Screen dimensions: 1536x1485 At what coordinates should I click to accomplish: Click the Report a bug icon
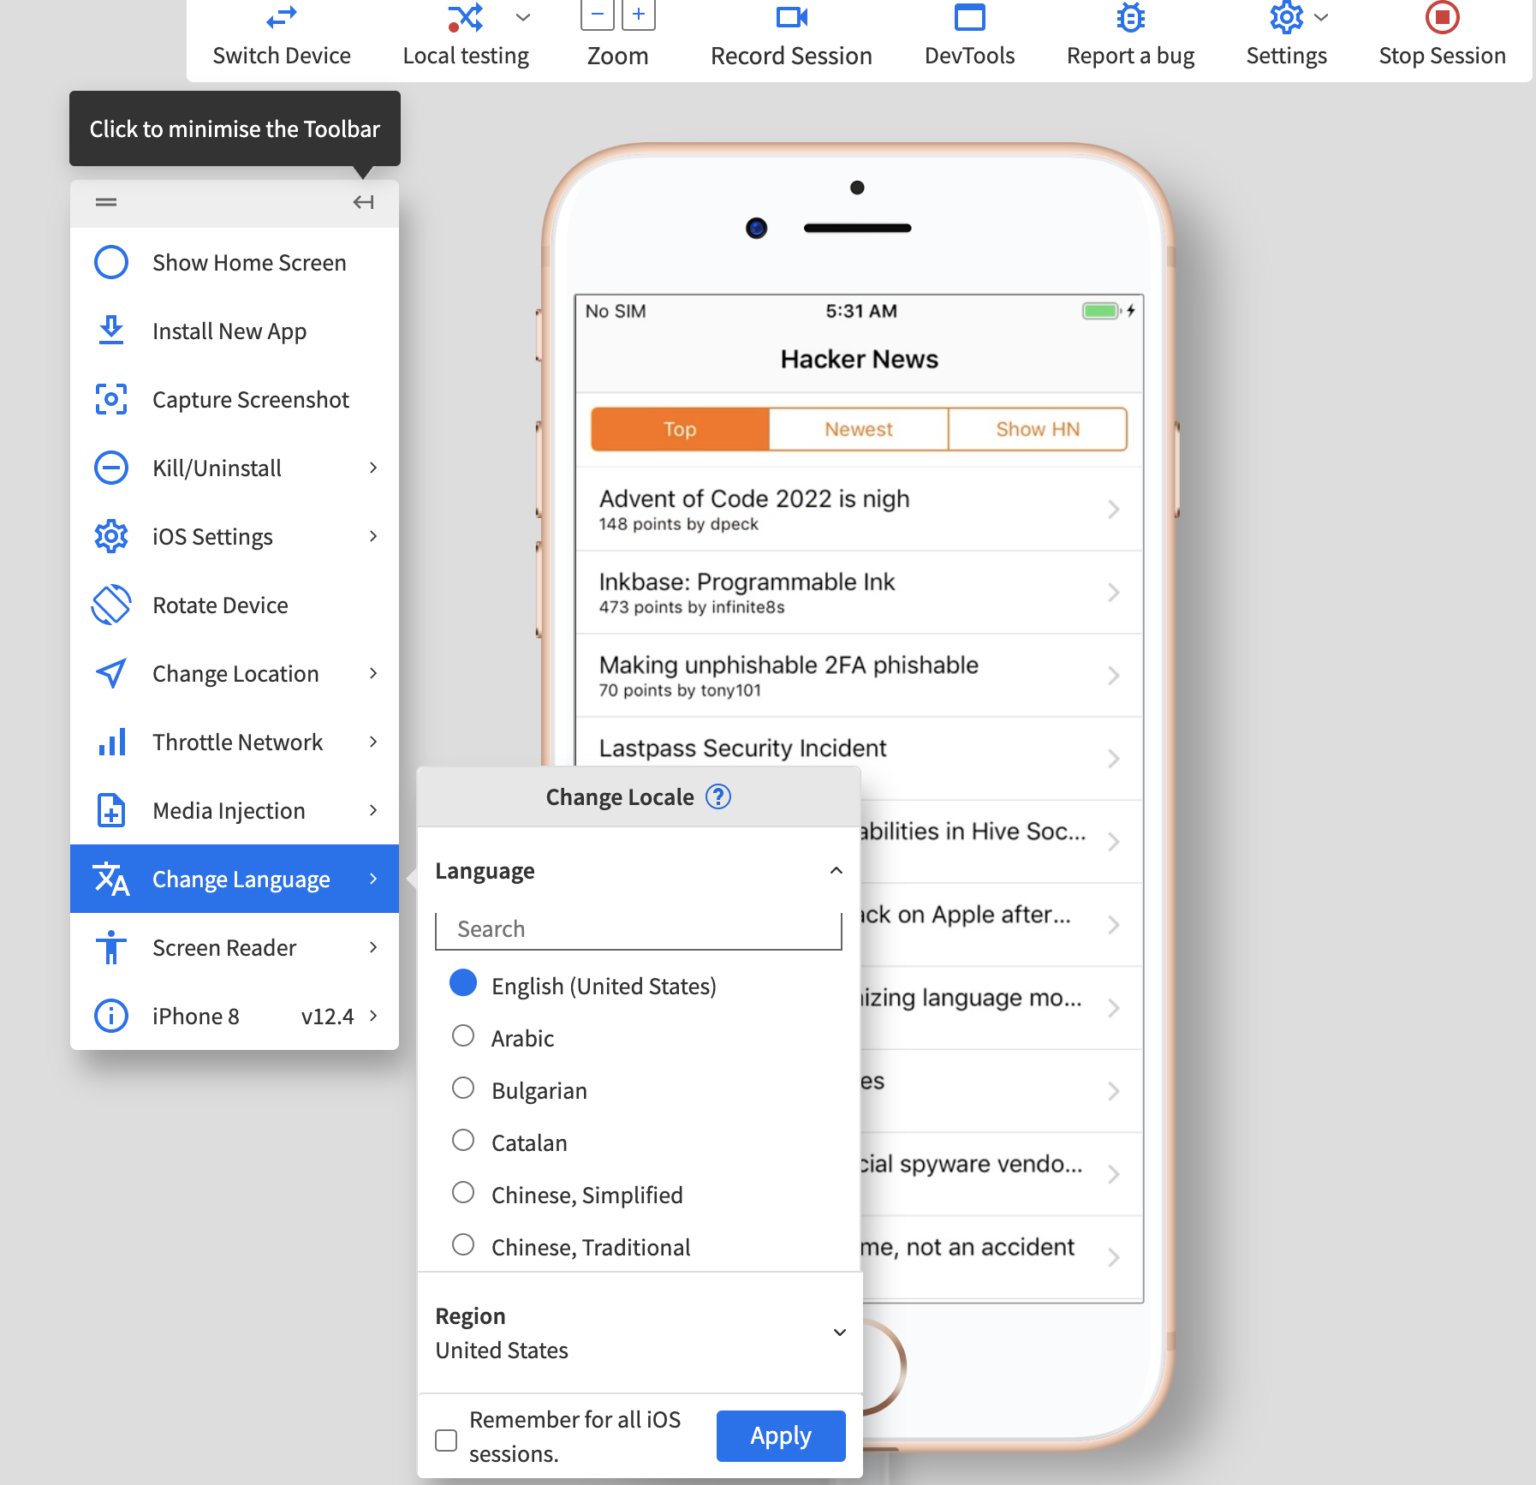pos(1129,17)
